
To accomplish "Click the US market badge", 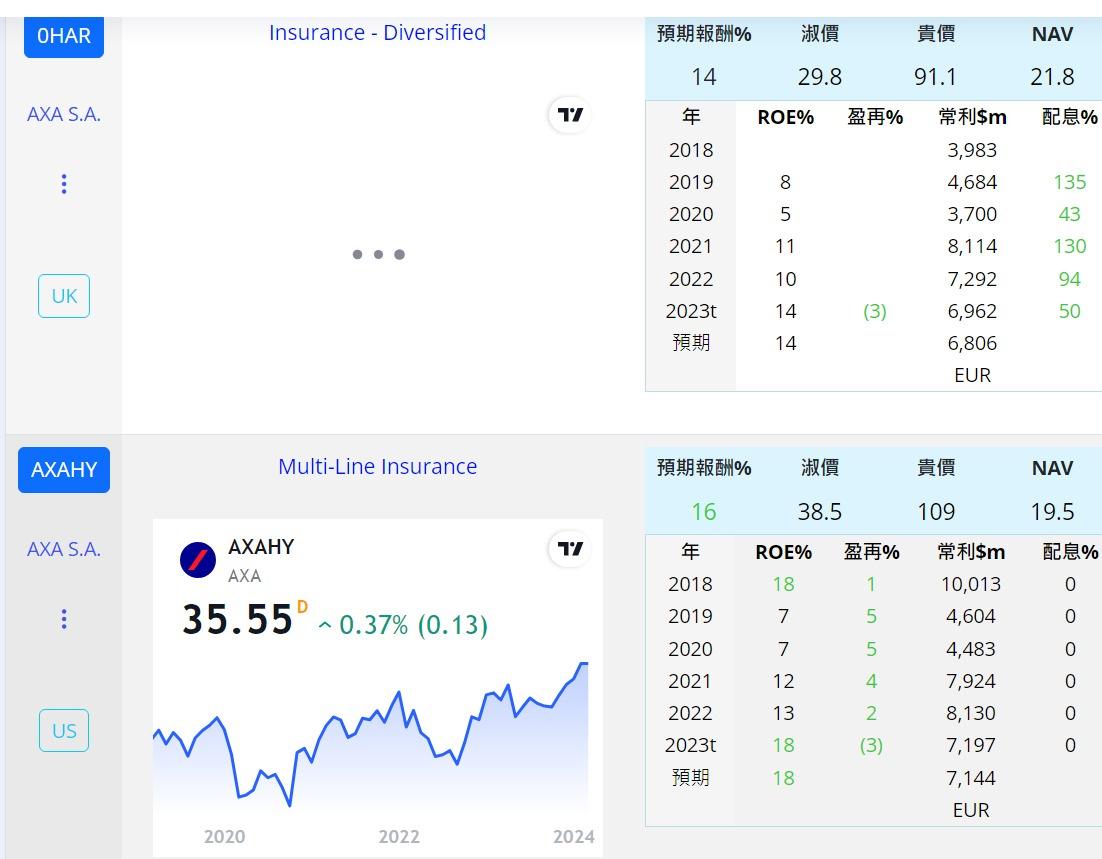I will (x=64, y=730).
